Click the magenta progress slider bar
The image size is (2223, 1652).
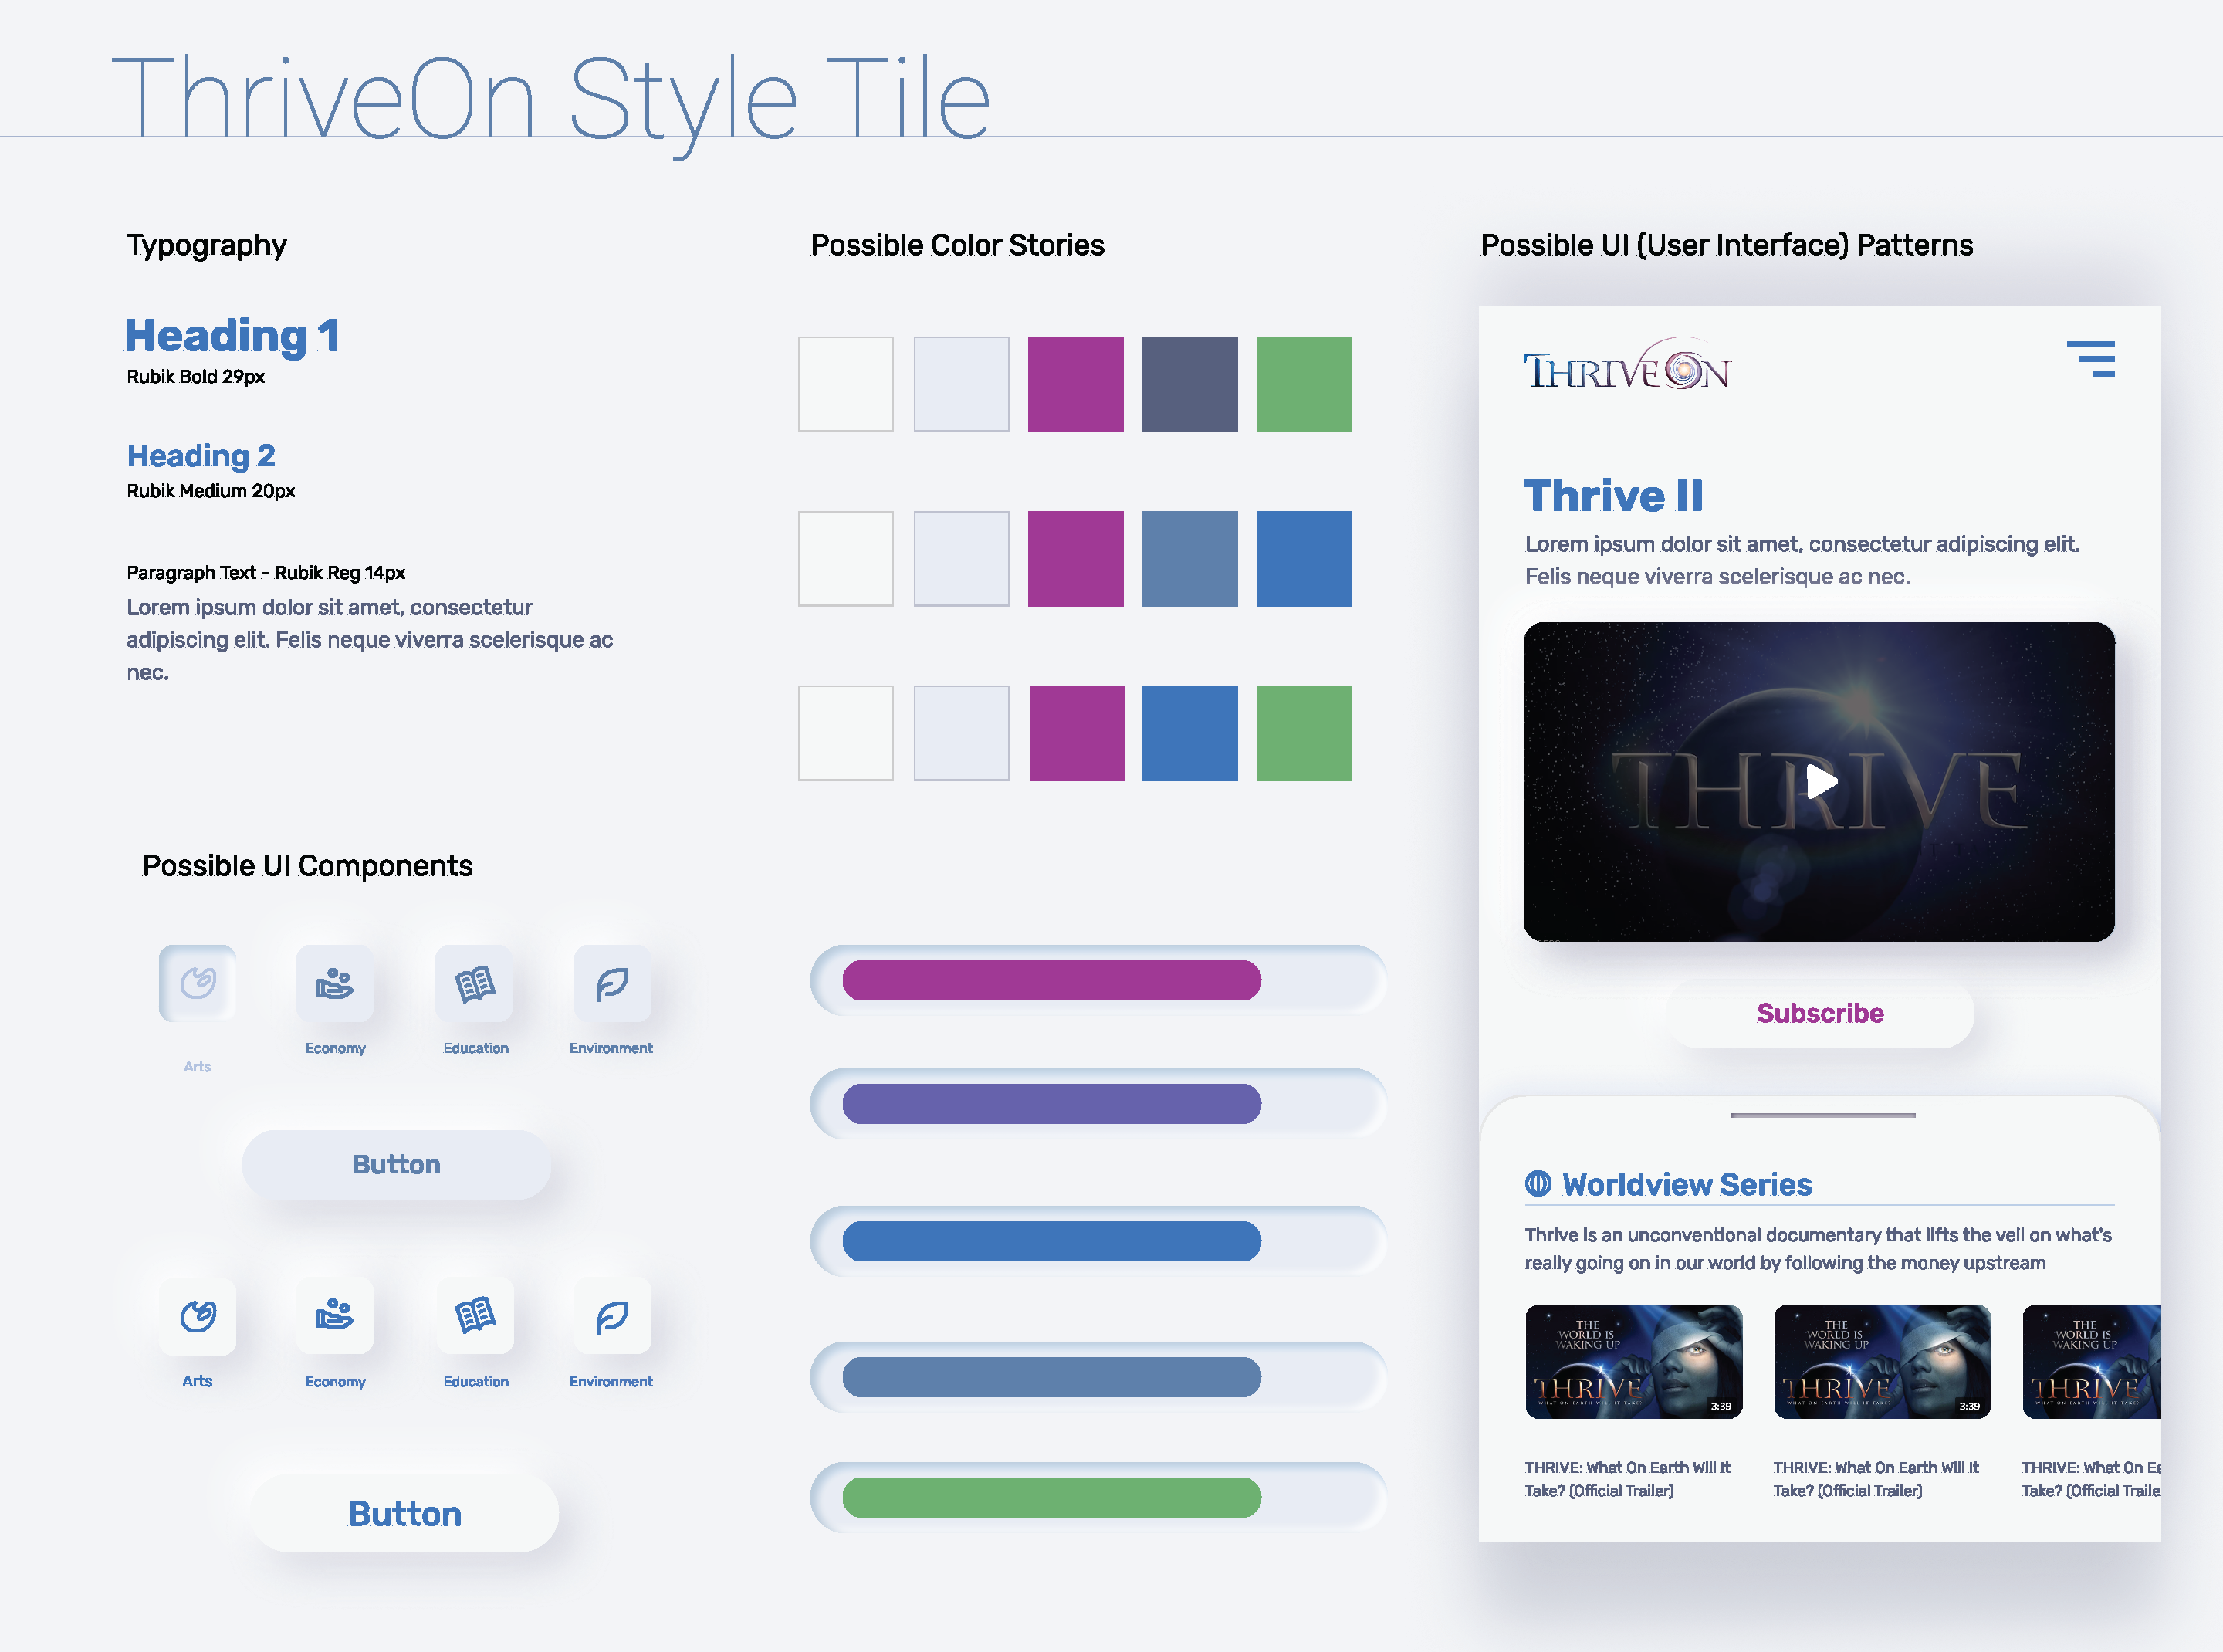pos(1051,980)
